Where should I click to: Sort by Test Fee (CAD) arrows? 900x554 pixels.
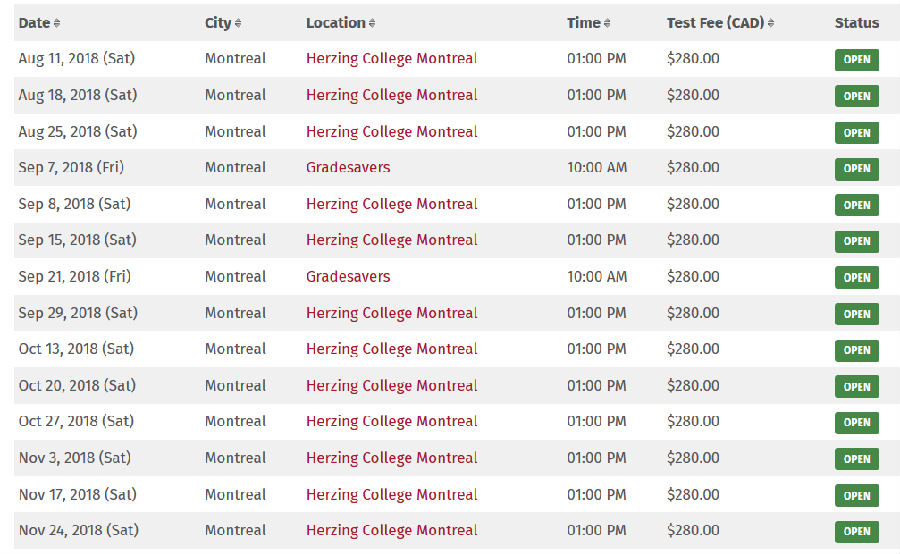(771, 23)
